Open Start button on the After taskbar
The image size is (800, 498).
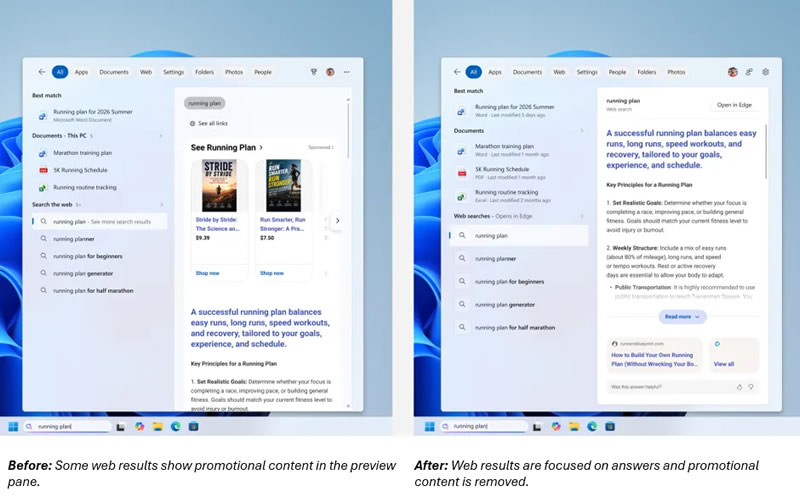(x=430, y=427)
